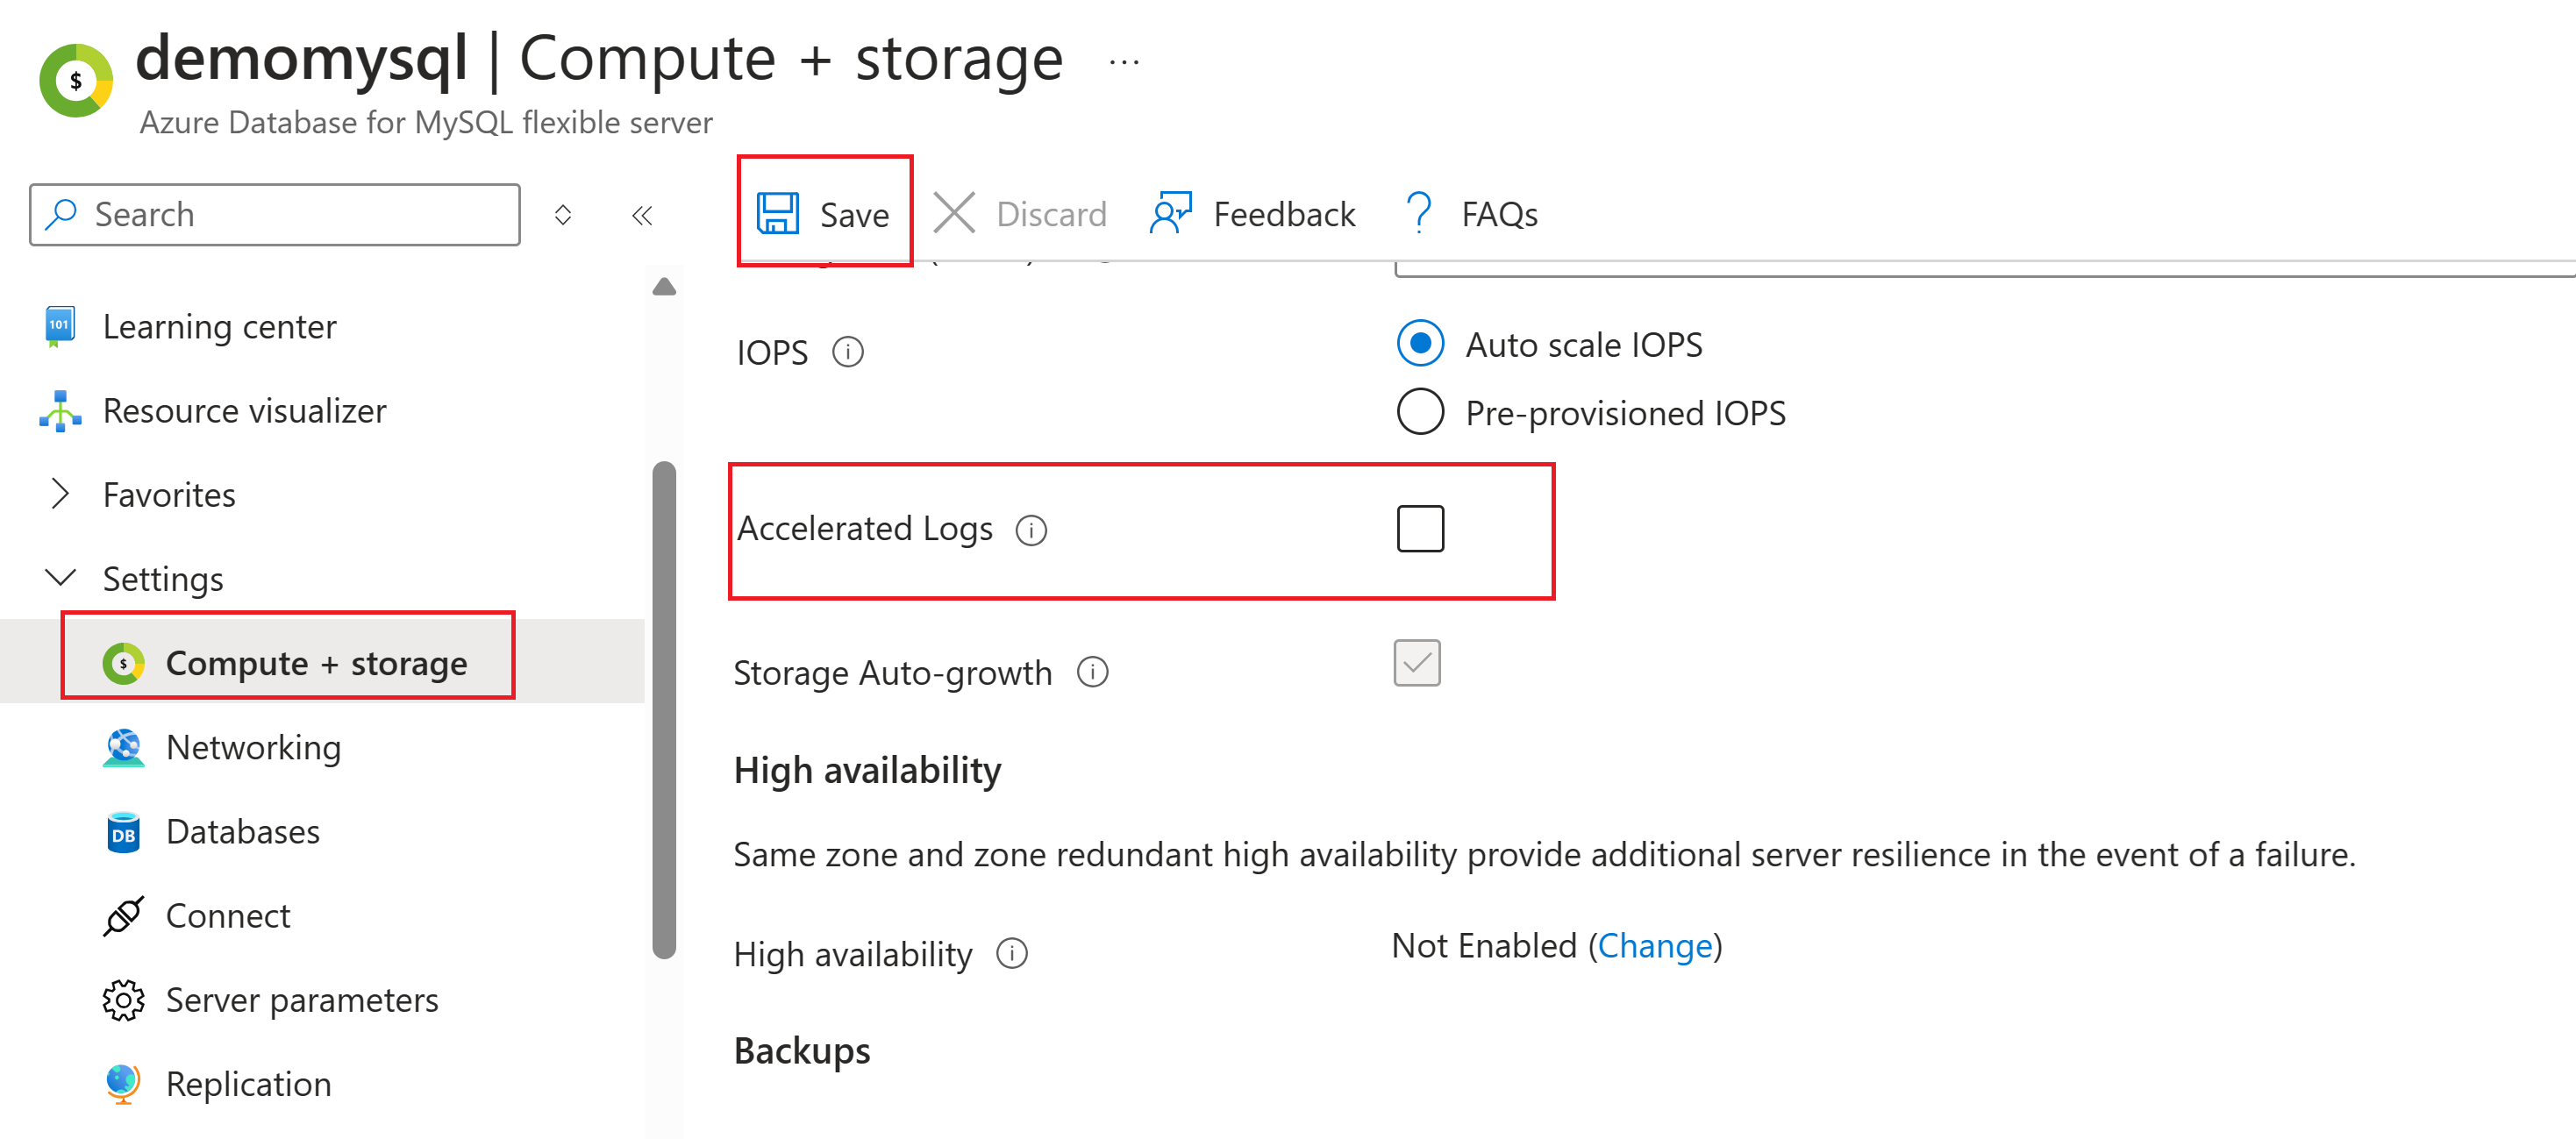
Task: Click the Discard button
Action: pos(1020,213)
